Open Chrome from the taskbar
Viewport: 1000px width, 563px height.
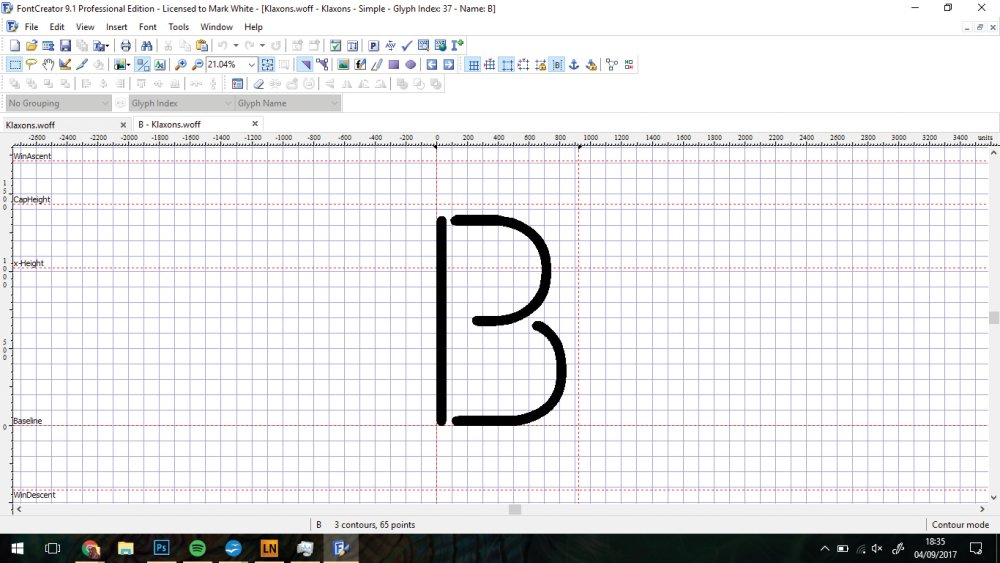click(x=91, y=548)
